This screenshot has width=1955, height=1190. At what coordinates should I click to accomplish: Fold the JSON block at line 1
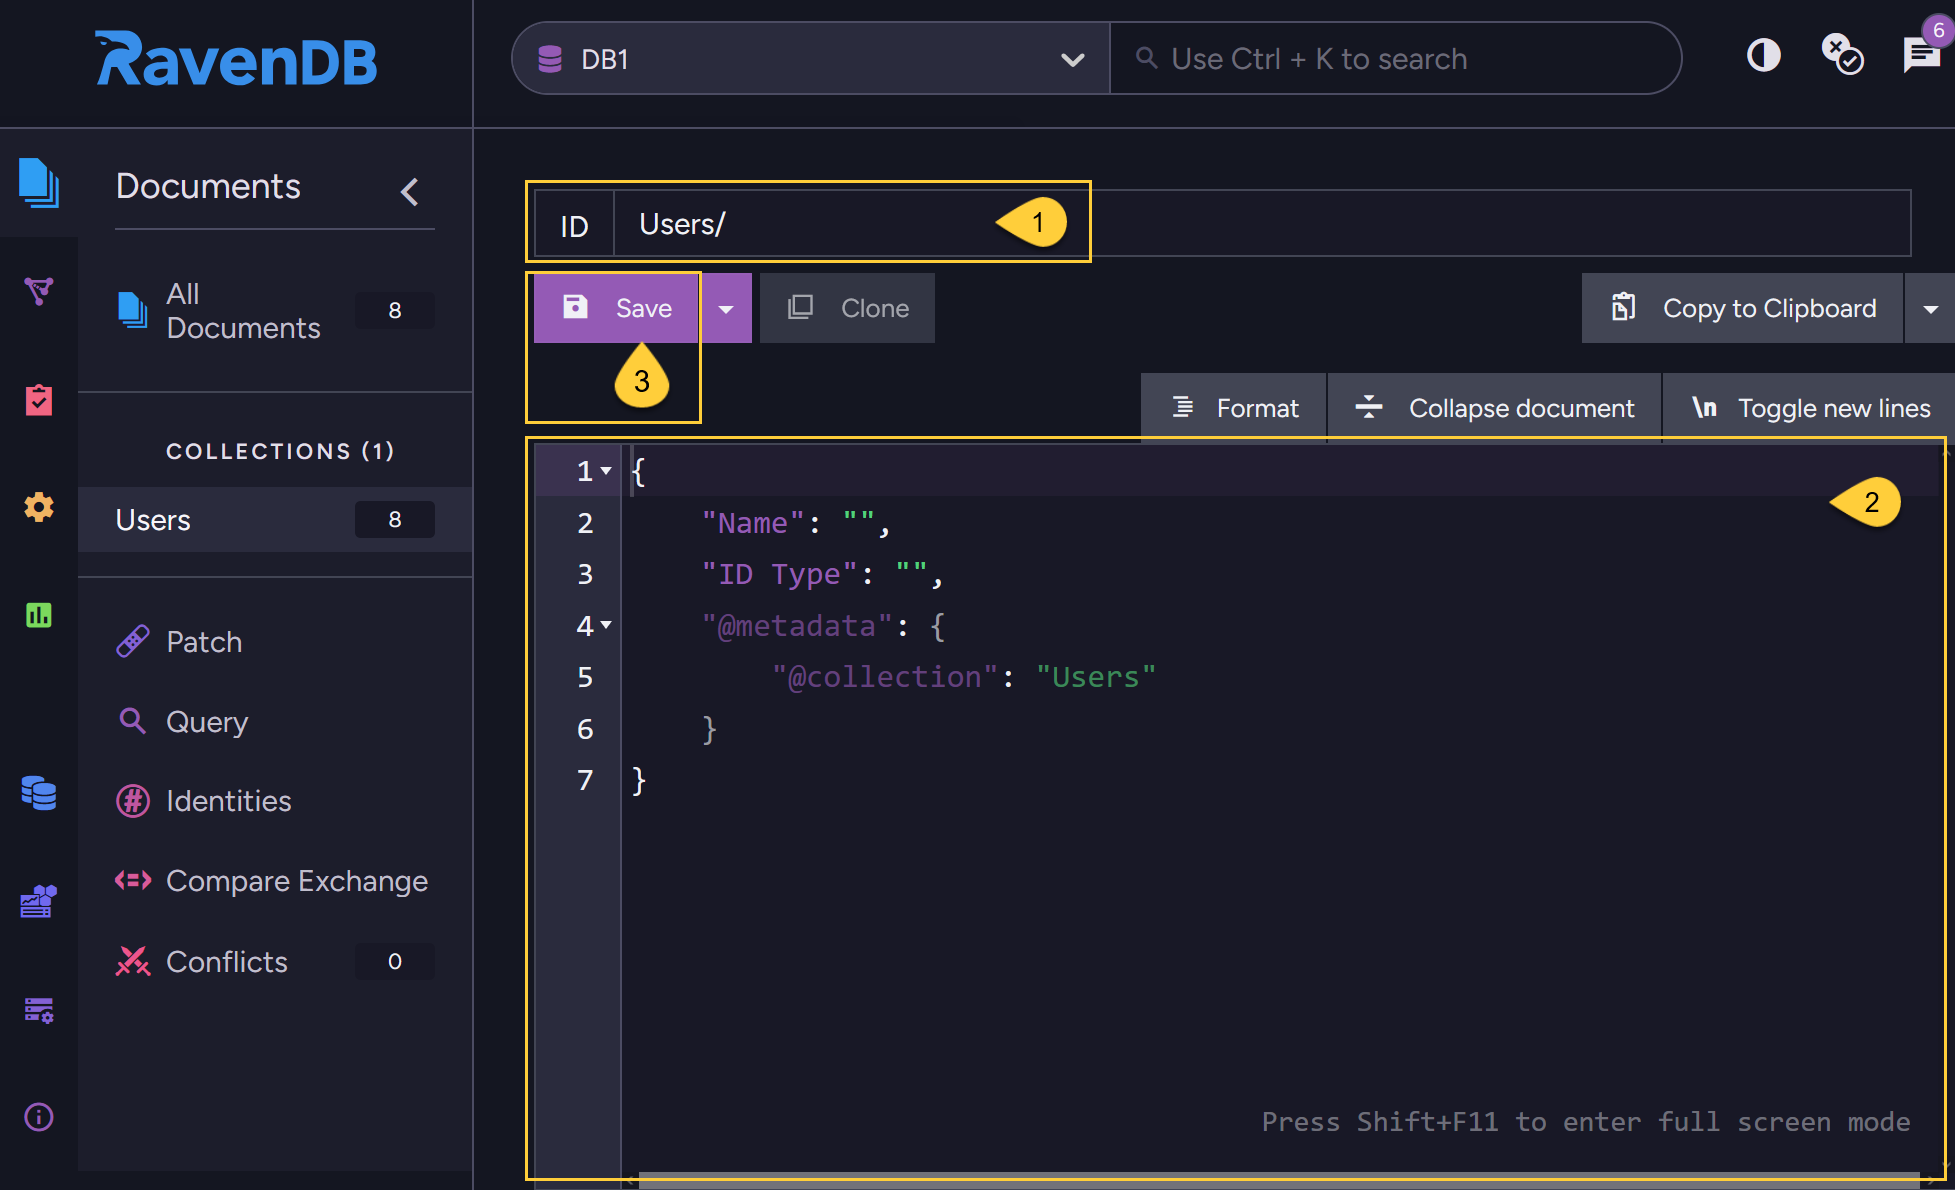(606, 471)
